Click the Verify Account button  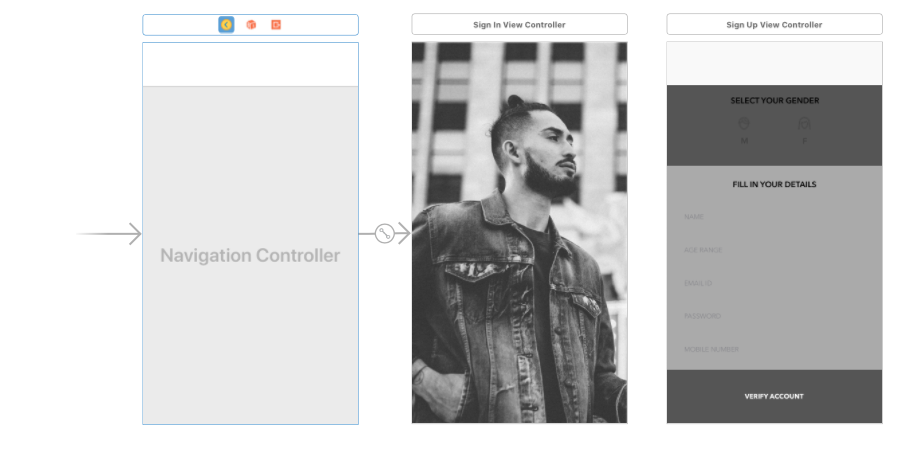point(774,397)
